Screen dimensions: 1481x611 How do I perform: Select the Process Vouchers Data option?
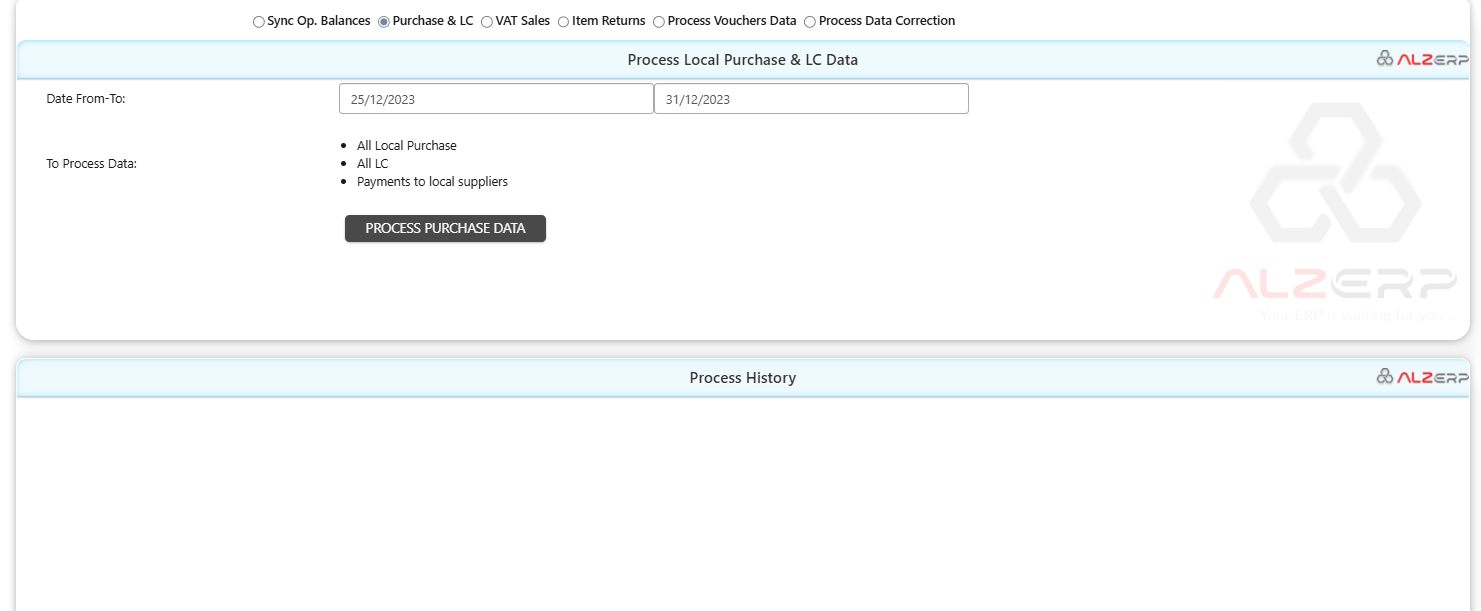(x=658, y=21)
